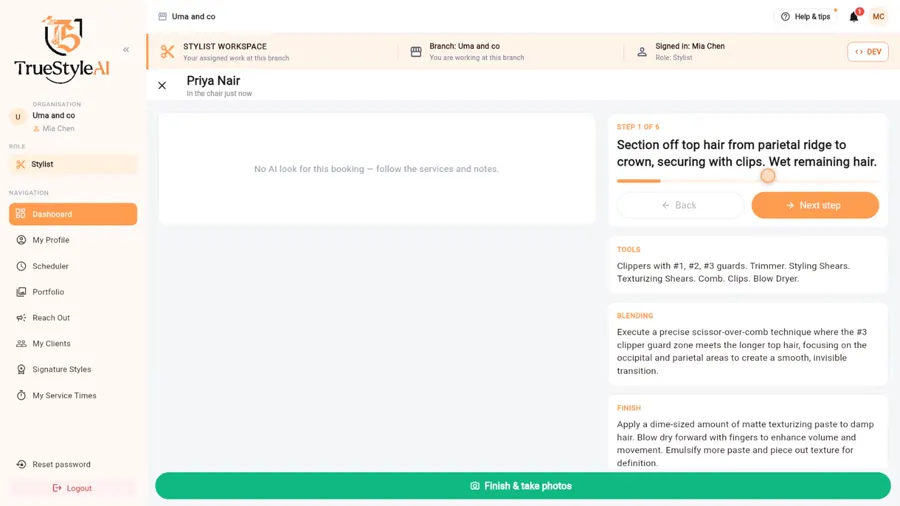Click the Reach Out megaphone icon
This screenshot has width=900, height=506.
21,318
